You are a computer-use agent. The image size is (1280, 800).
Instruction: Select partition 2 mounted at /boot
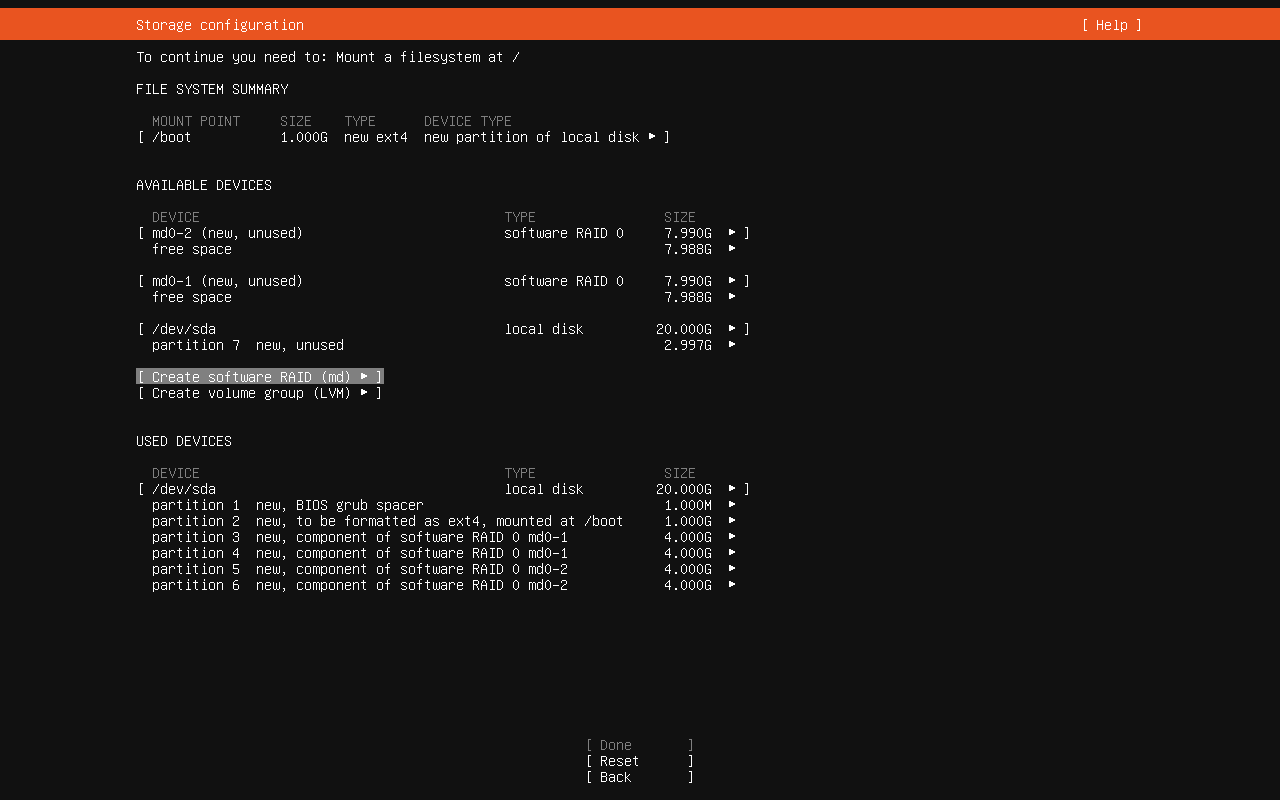click(443, 521)
